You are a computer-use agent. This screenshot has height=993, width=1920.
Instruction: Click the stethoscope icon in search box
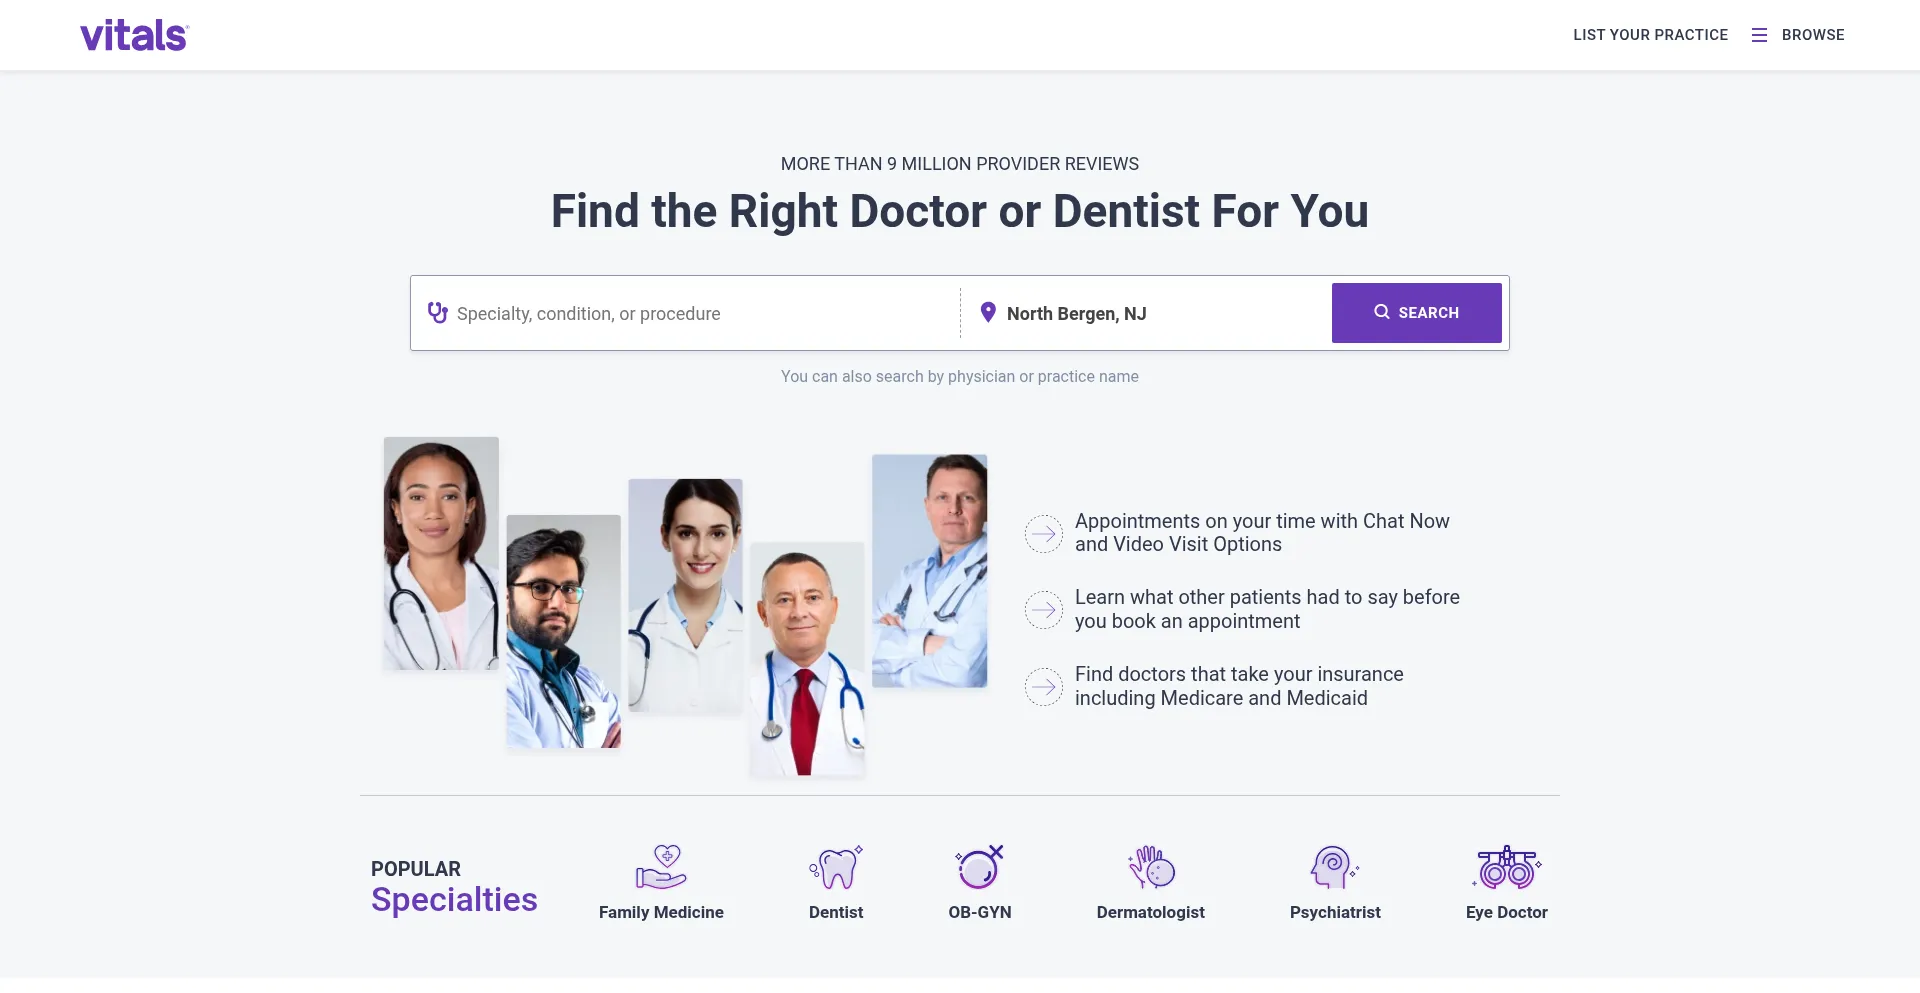pyautogui.click(x=438, y=313)
